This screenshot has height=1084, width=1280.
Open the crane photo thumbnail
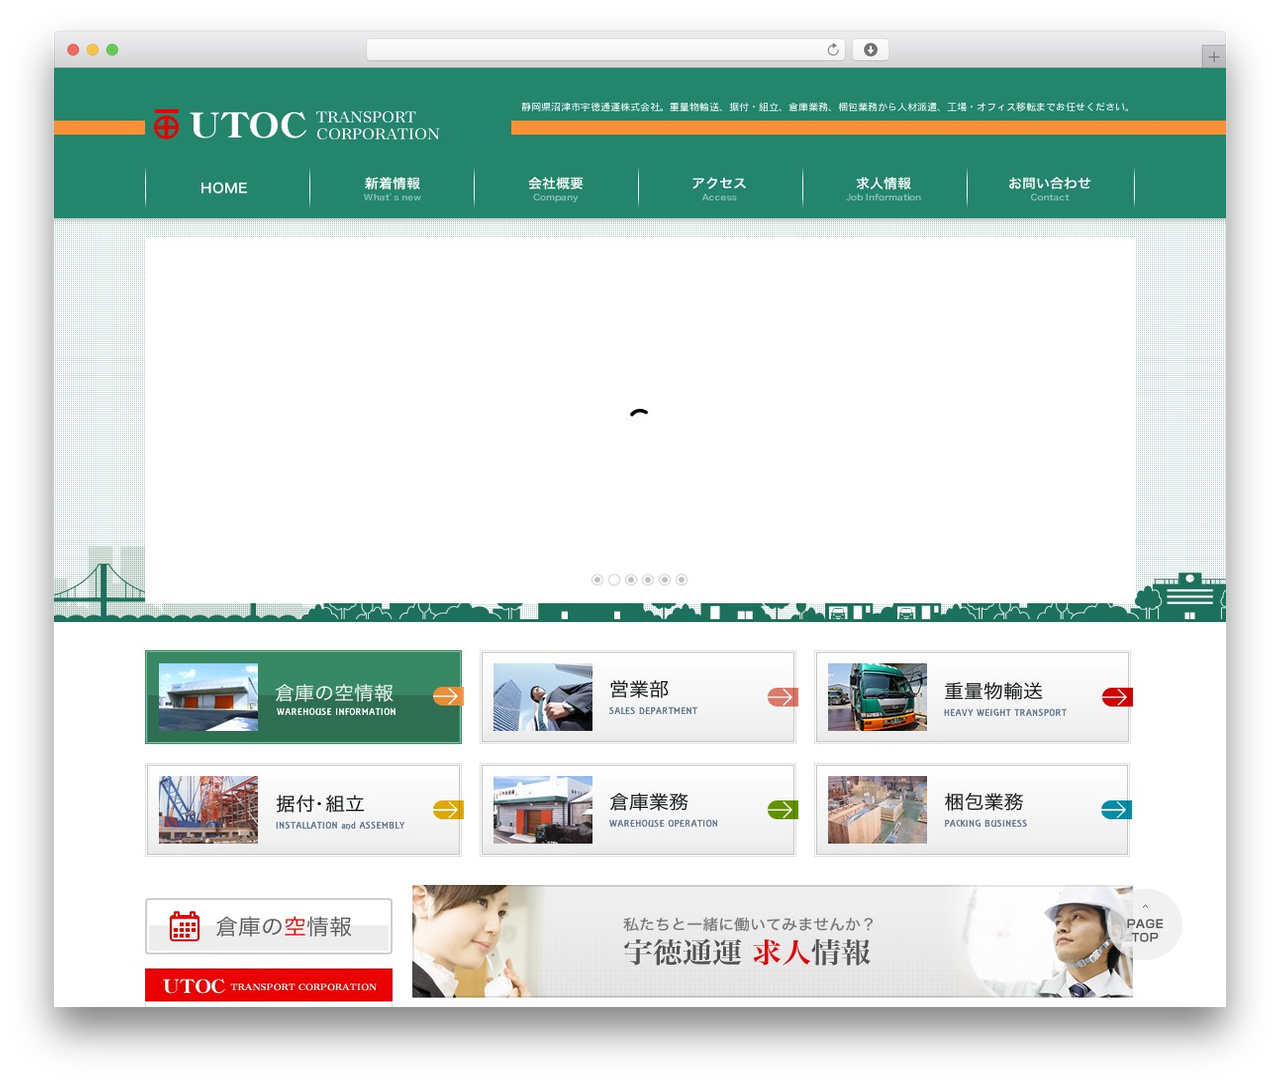click(x=208, y=810)
